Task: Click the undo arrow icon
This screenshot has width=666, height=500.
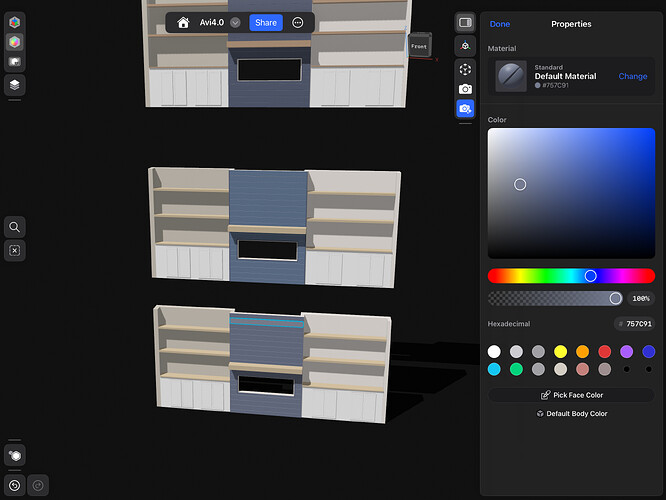Action: point(14,485)
